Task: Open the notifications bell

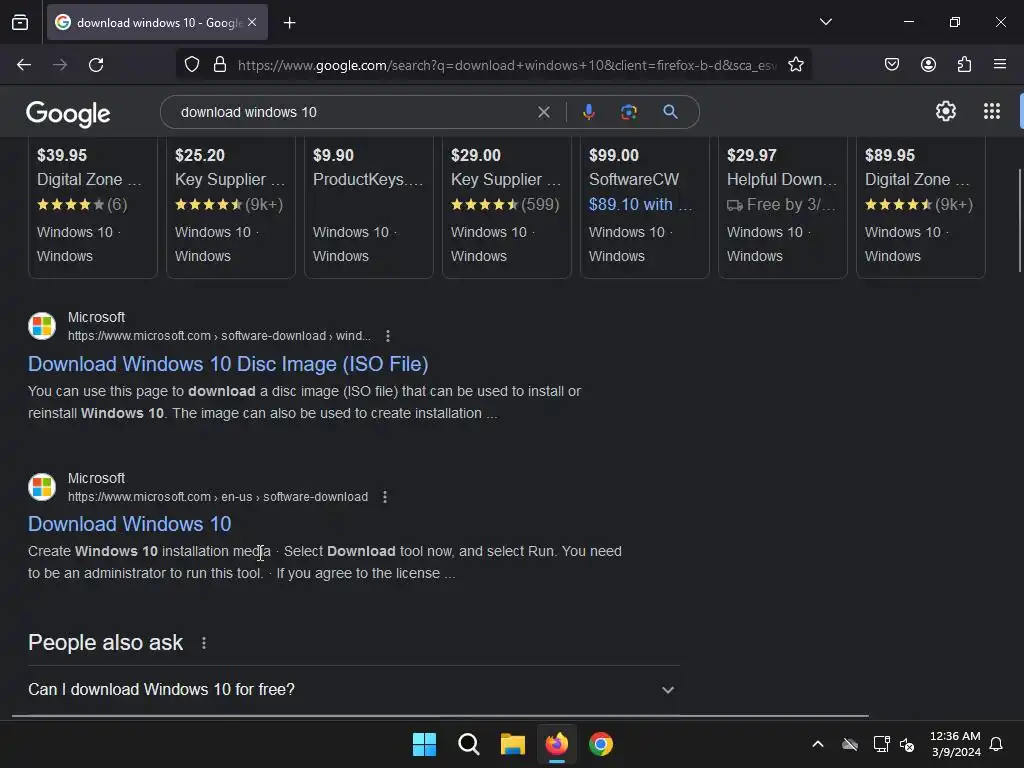Action: pyautogui.click(x=996, y=744)
